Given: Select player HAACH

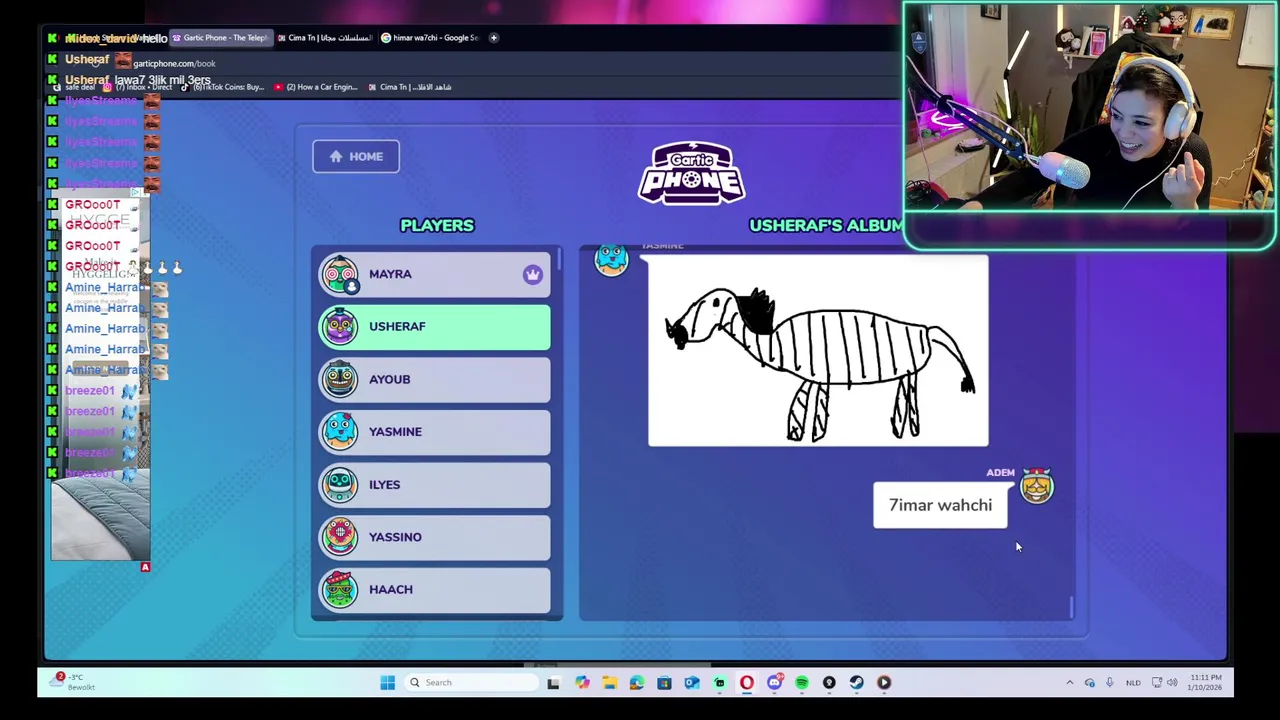Looking at the screenshot, I should (x=435, y=589).
